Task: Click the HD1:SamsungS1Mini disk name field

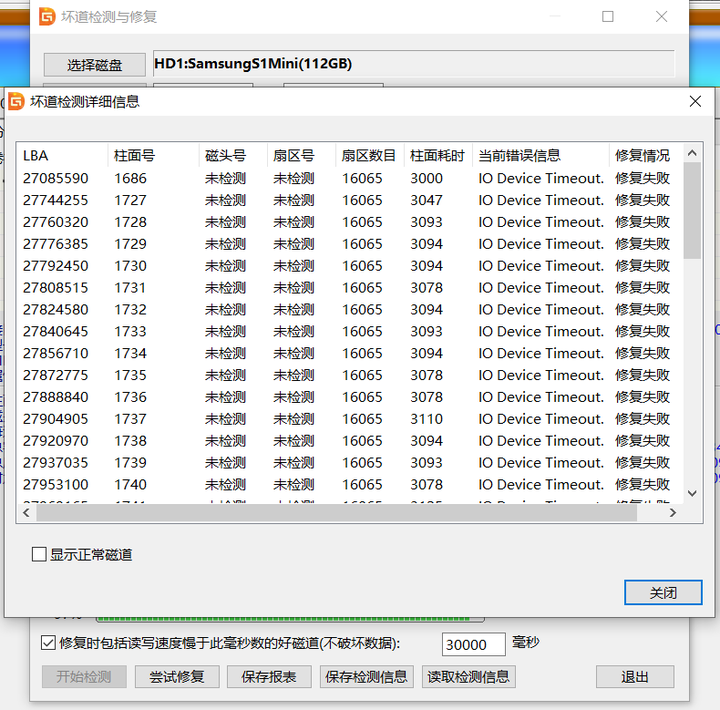Action: click(413, 64)
